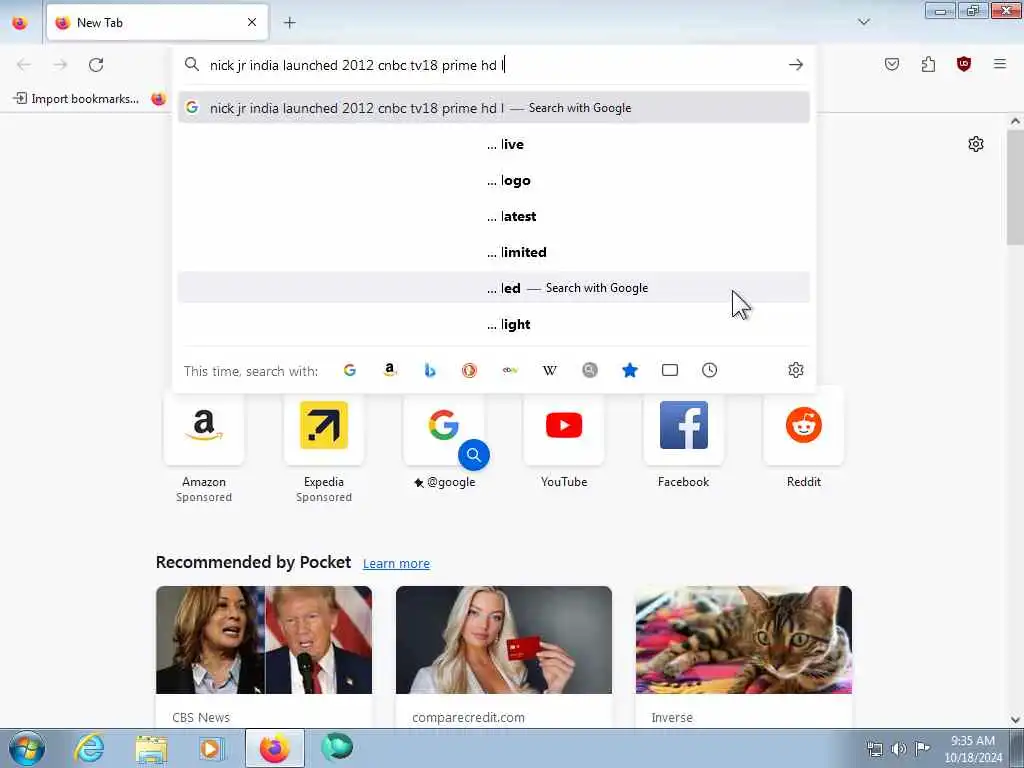The width and height of the screenshot is (1024, 768).
Task: Go forward to the next page
Action: click(60, 65)
